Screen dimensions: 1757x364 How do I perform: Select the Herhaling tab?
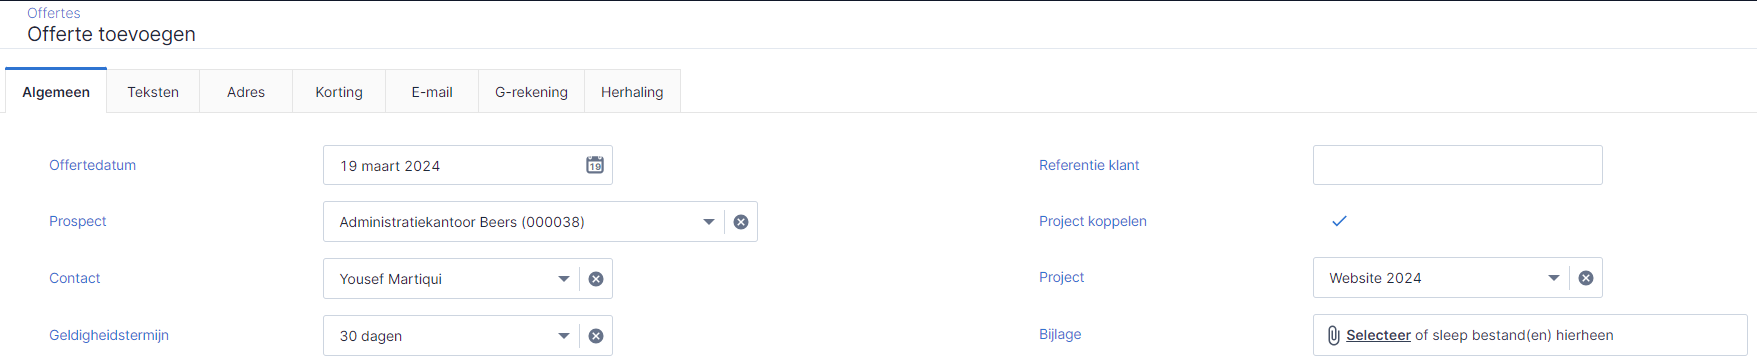point(632,91)
